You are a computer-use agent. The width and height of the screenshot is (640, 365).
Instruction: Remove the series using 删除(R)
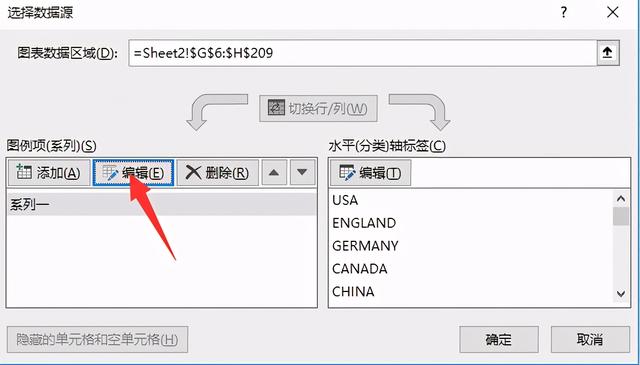pos(218,173)
